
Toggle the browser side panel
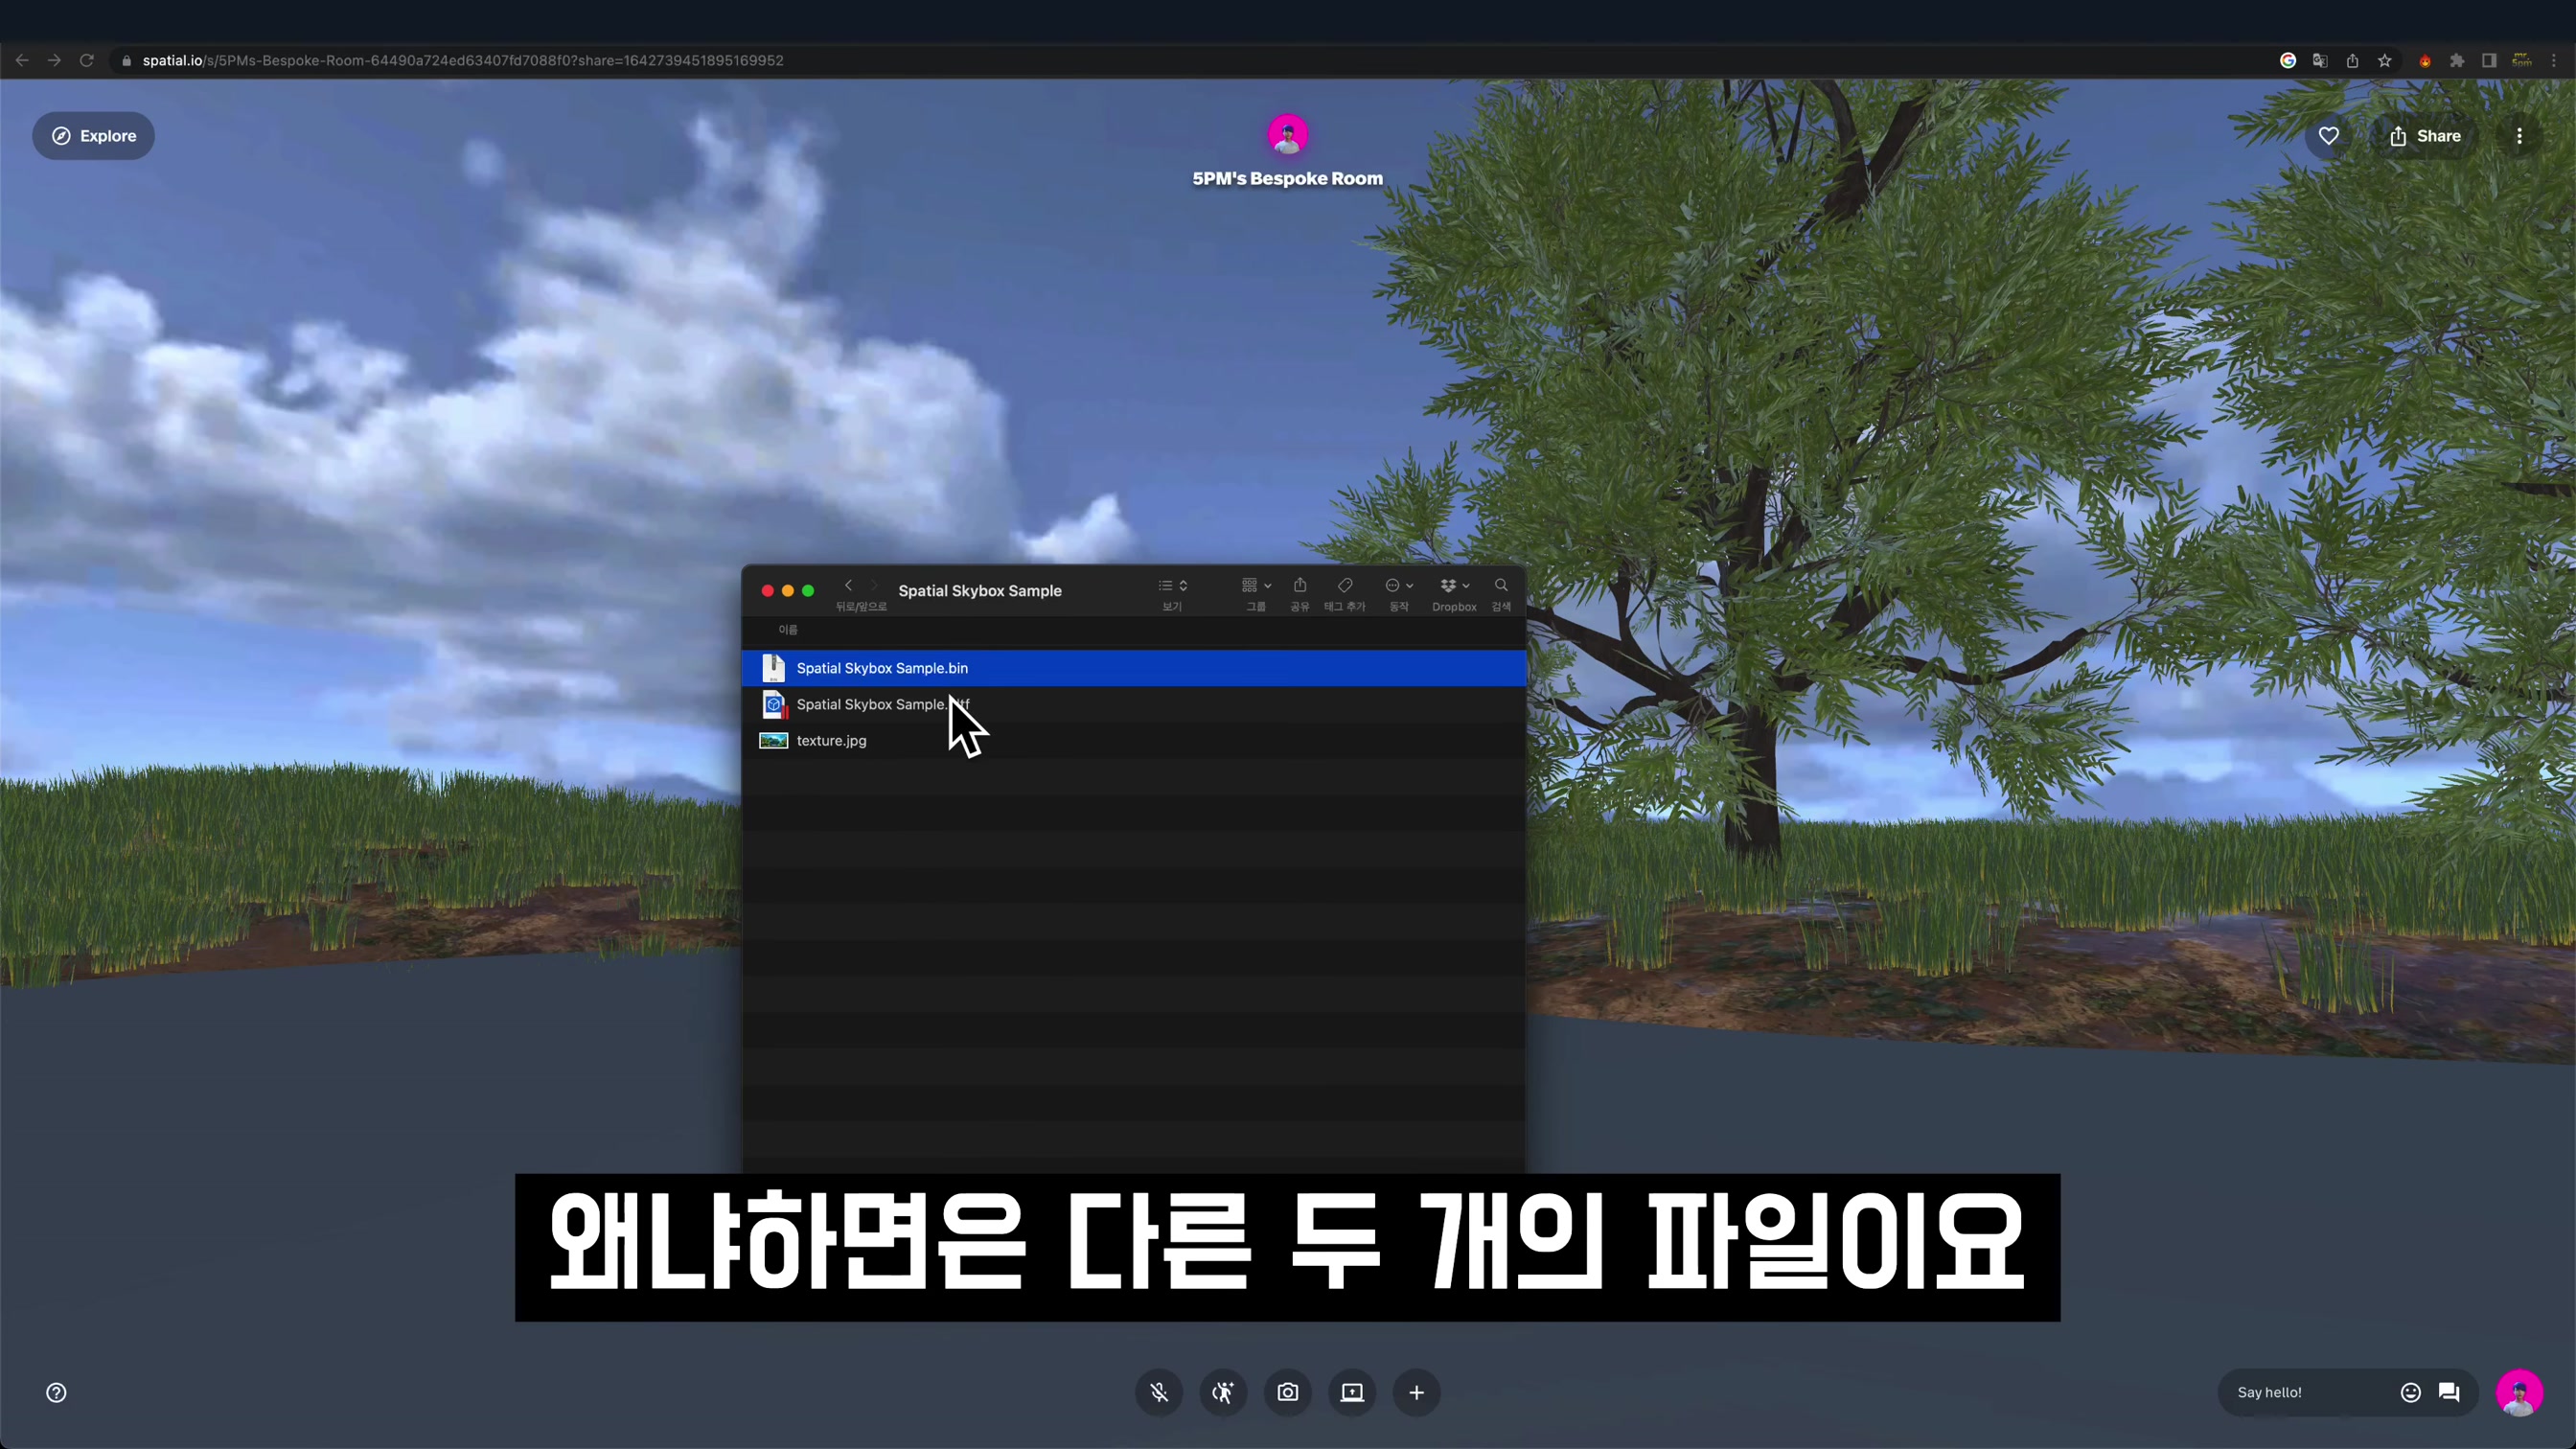(x=2489, y=60)
